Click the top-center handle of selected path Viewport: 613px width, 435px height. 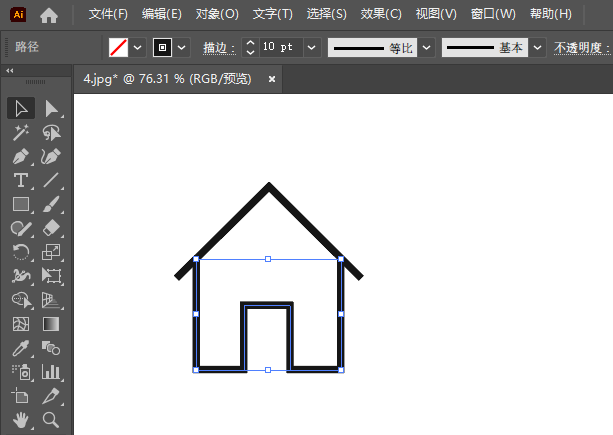(268, 259)
